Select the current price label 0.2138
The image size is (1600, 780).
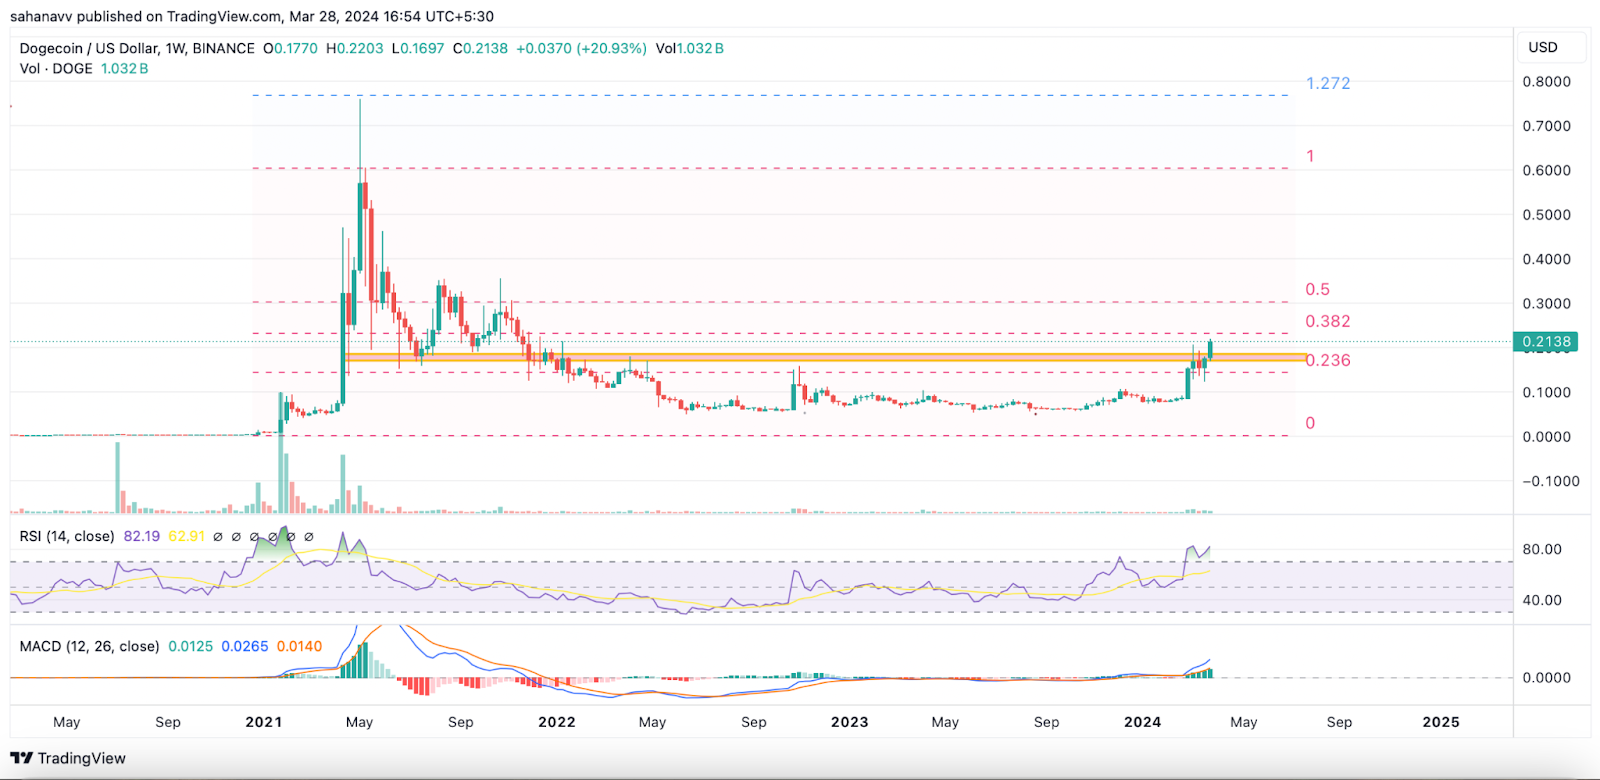tap(1546, 342)
